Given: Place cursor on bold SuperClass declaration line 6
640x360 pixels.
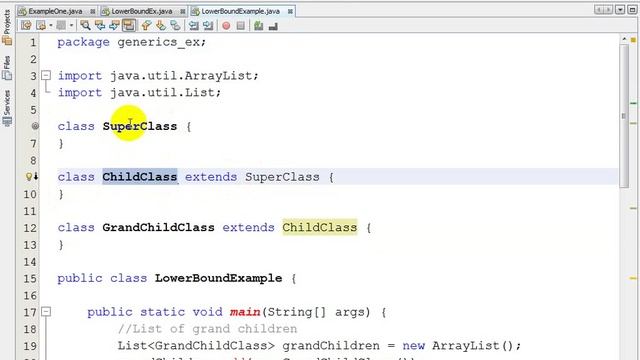Looking at the screenshot, I should coord(140,126).
